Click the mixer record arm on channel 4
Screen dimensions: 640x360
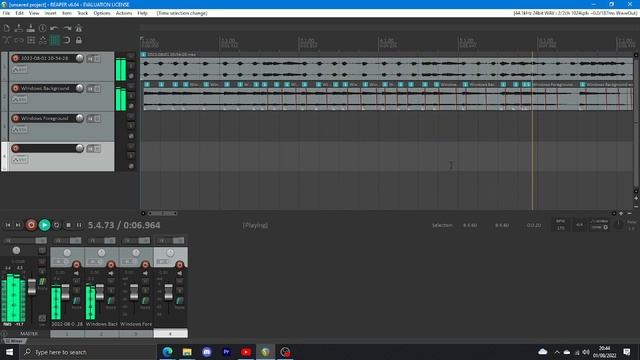coord(180,265)
